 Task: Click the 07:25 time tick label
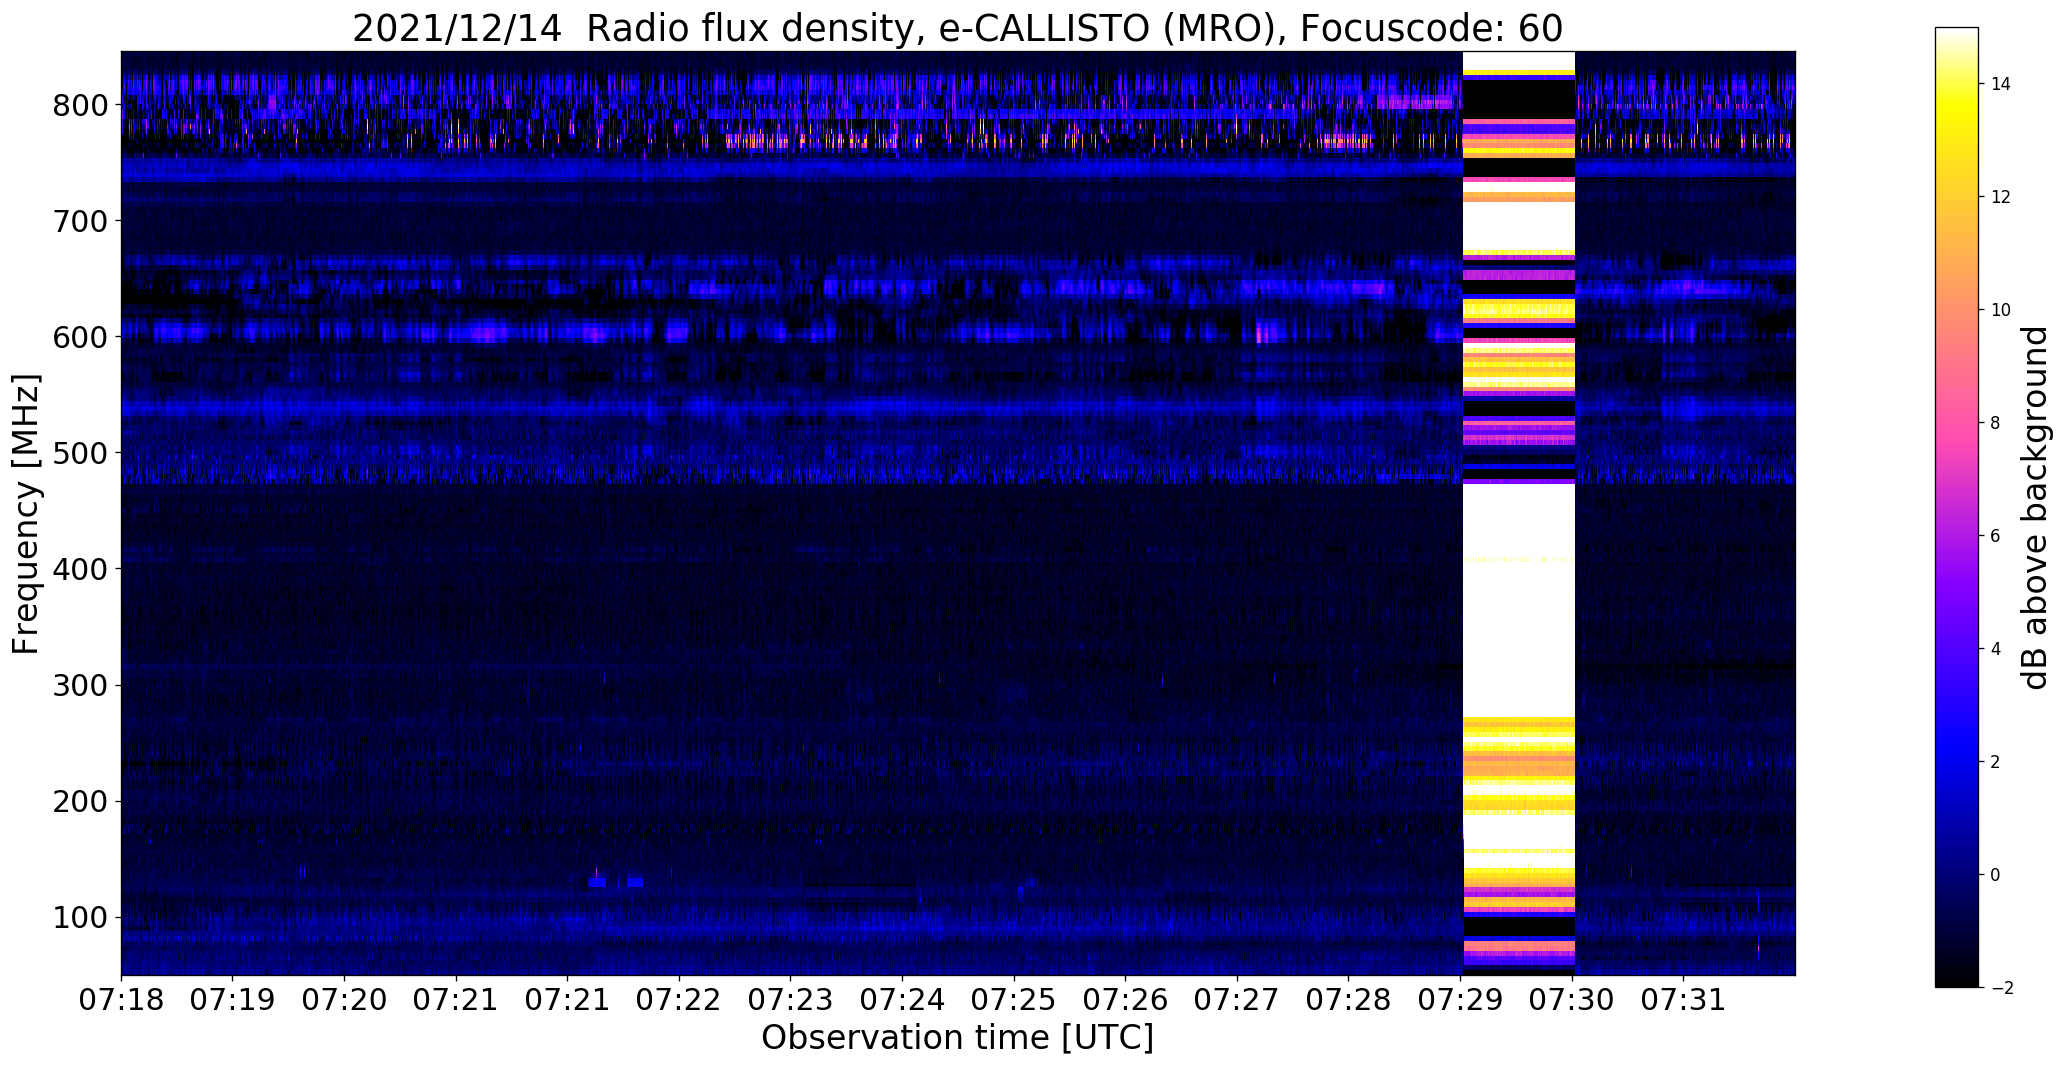pyautogui.click(x=1015, y=1000)
